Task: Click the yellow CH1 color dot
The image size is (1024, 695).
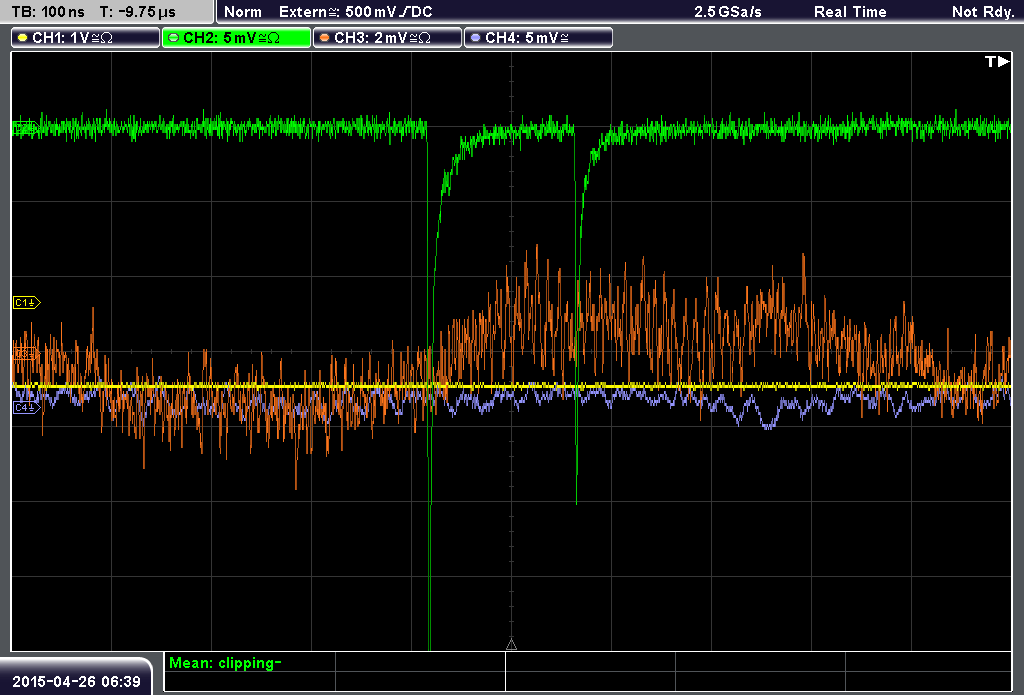Action: [x=23, y=38]
